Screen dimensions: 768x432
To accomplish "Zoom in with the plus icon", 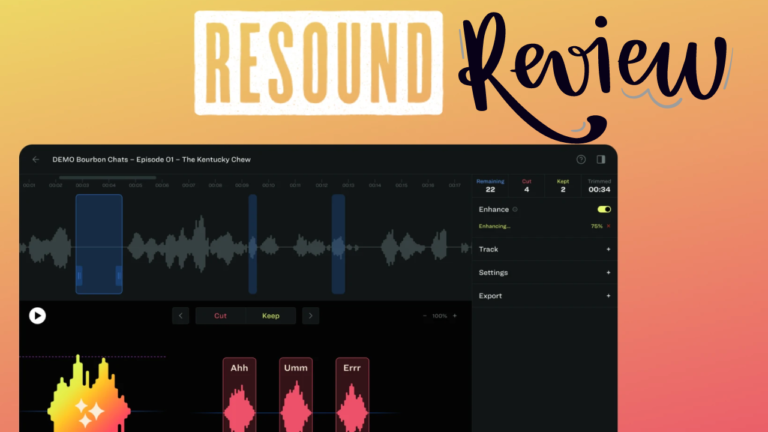I will [x=455, y=316].
